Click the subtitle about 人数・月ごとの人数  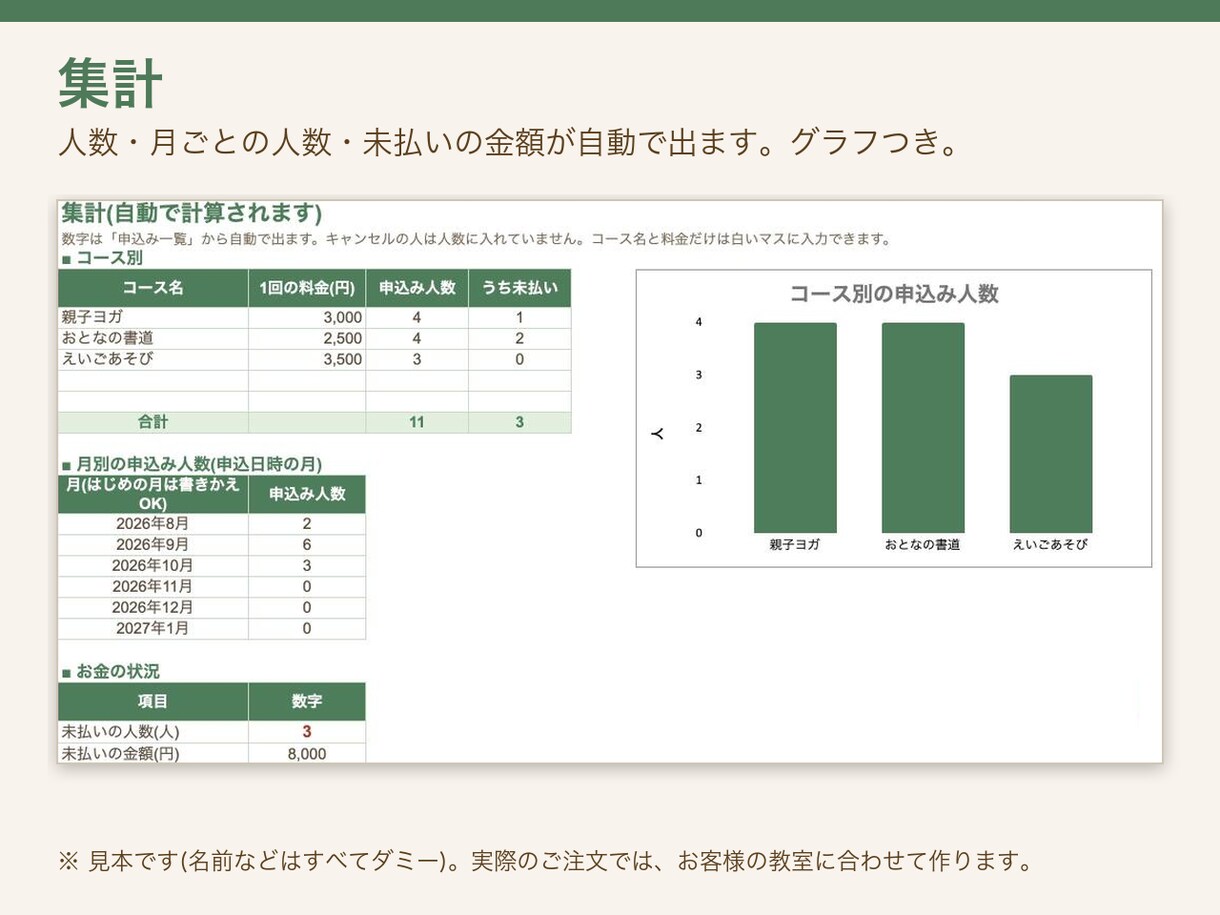click(x=509, y=142)
